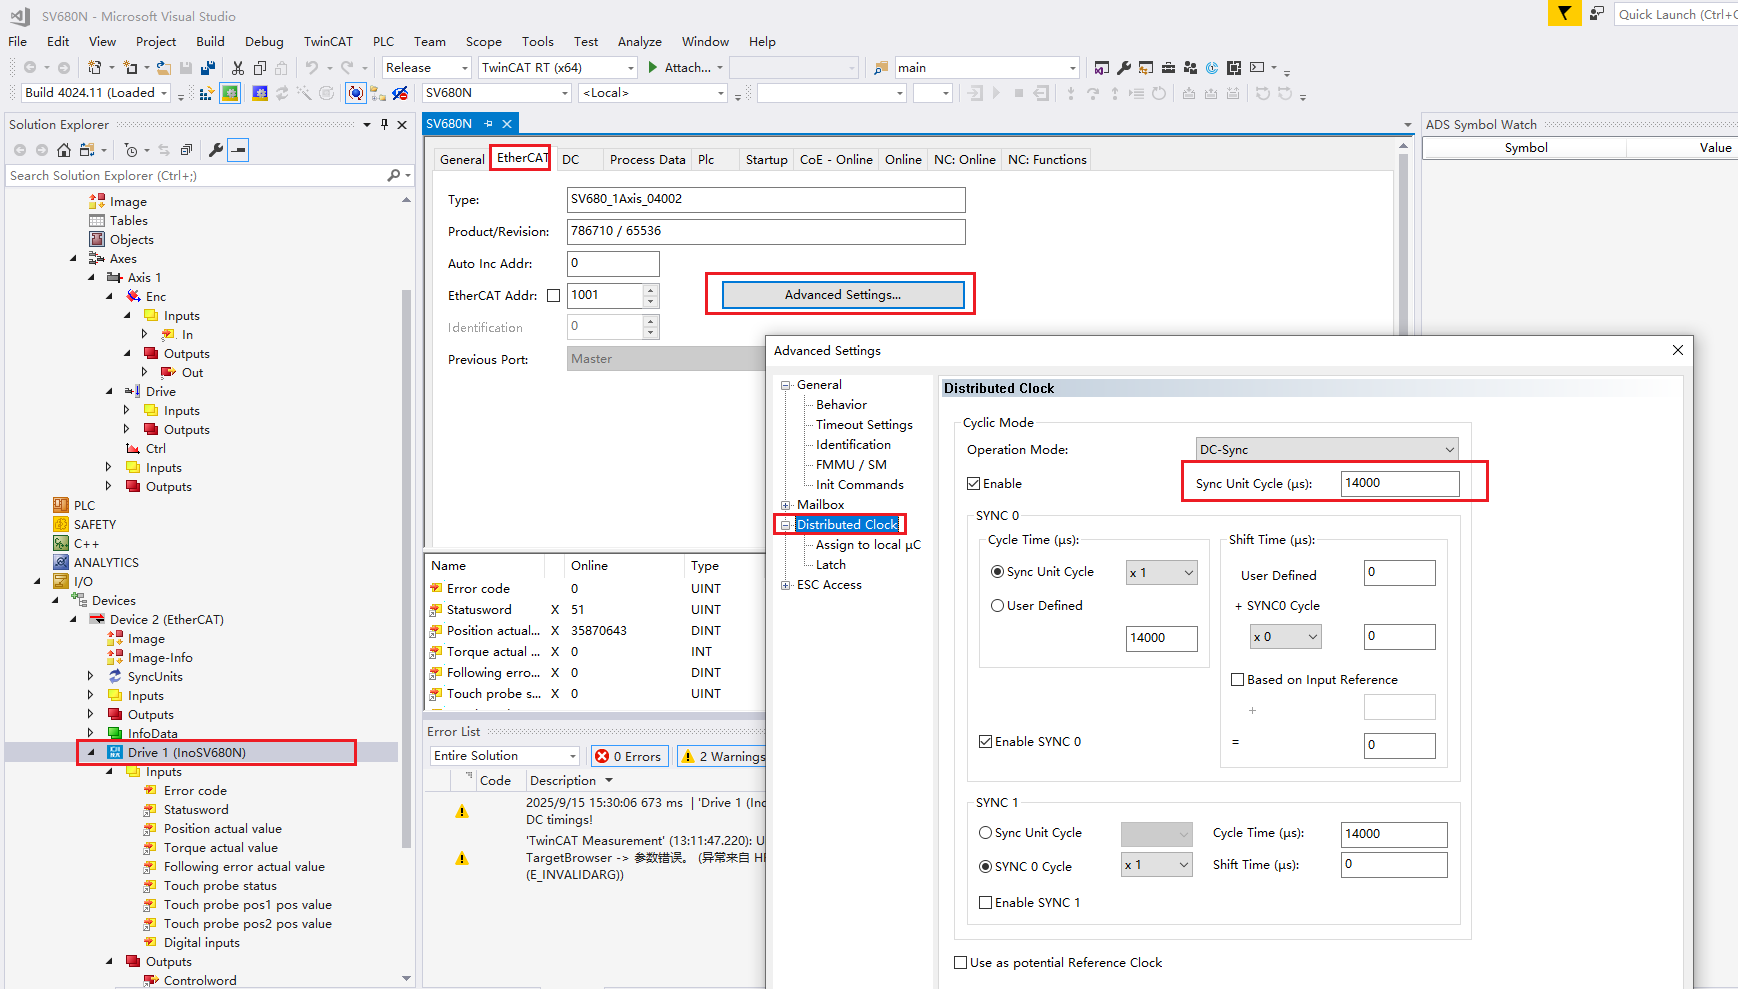1738x989 pixels.
Task: Click the Activate Configuration TwinCAT icon
Action: tap(207, 93)
